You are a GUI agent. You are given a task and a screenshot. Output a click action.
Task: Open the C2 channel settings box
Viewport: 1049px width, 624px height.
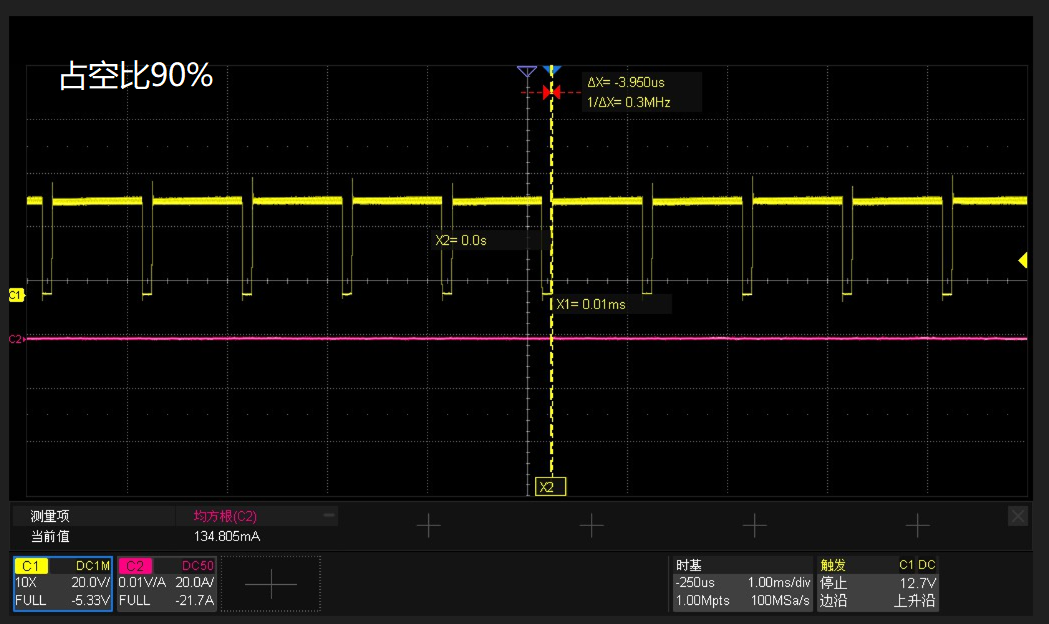click(167, 584)
